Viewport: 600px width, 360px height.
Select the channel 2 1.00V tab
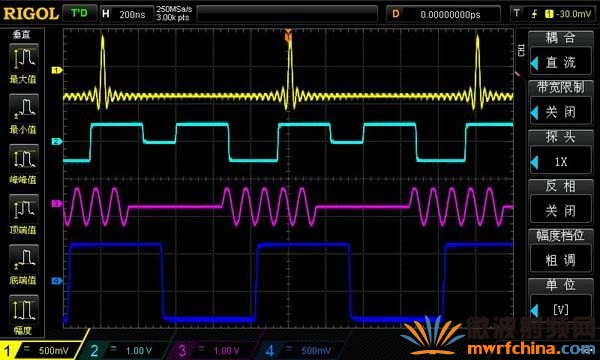(126, 350)
